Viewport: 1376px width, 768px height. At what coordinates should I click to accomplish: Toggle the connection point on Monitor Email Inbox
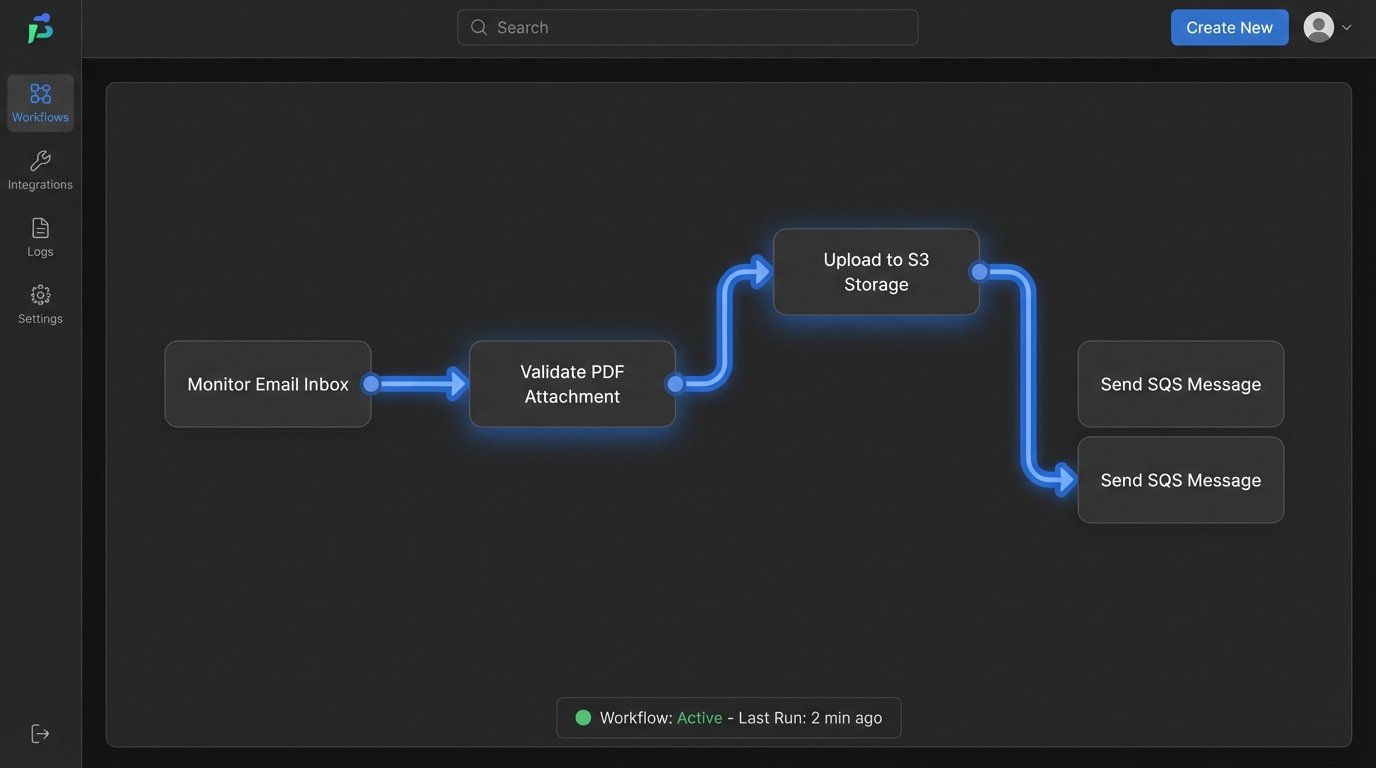pos(370,383)
